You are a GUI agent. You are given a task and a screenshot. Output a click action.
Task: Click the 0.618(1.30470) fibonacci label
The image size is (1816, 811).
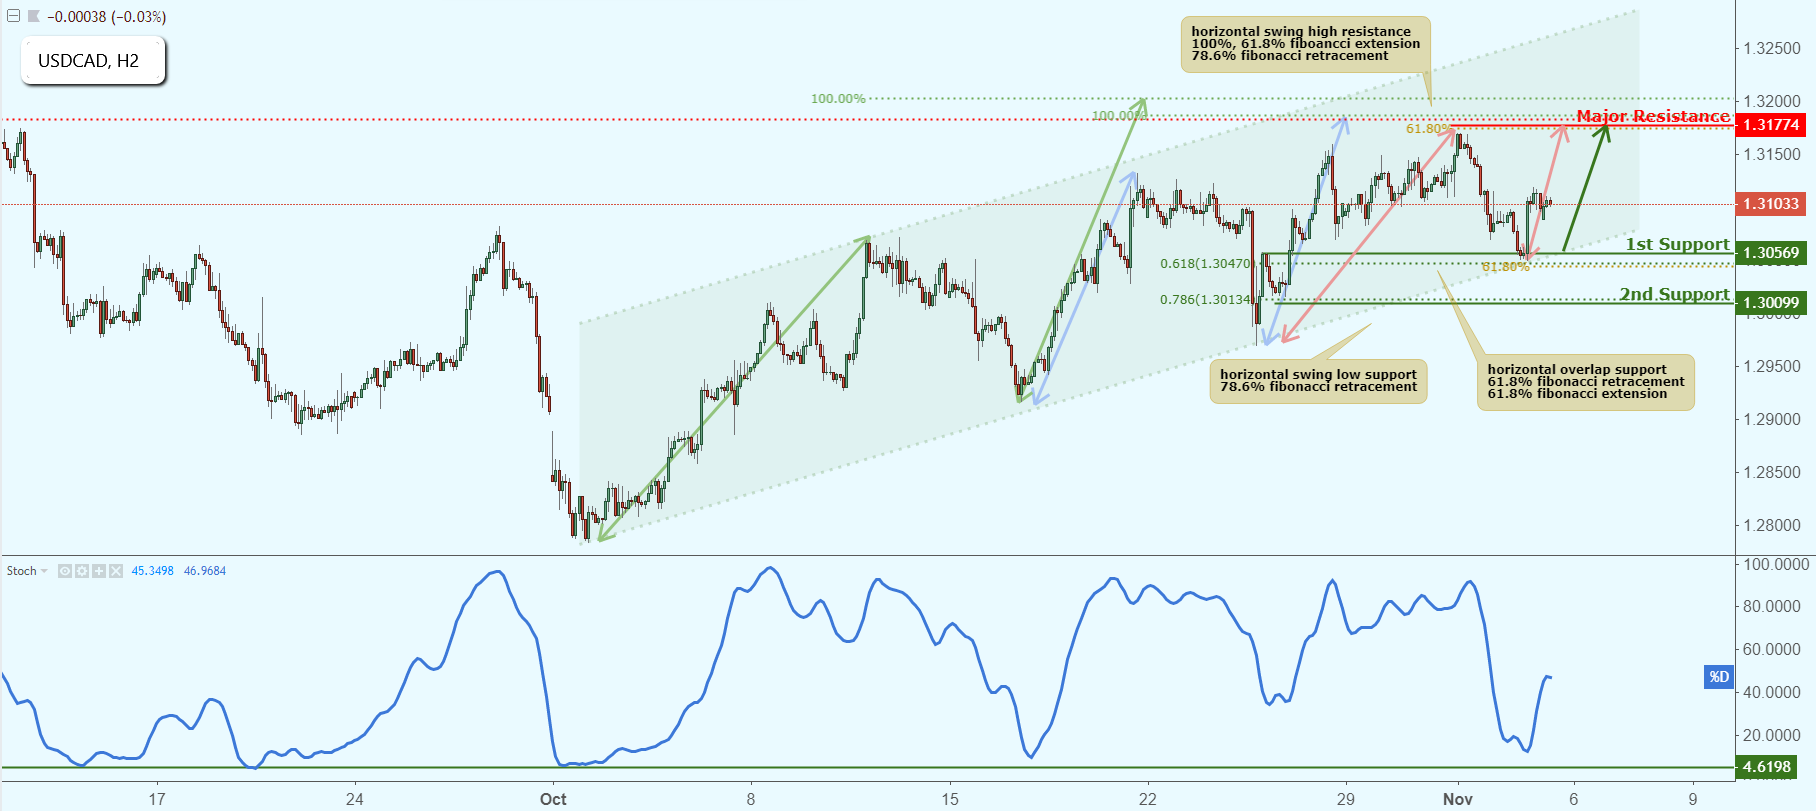click(1207, 264)
